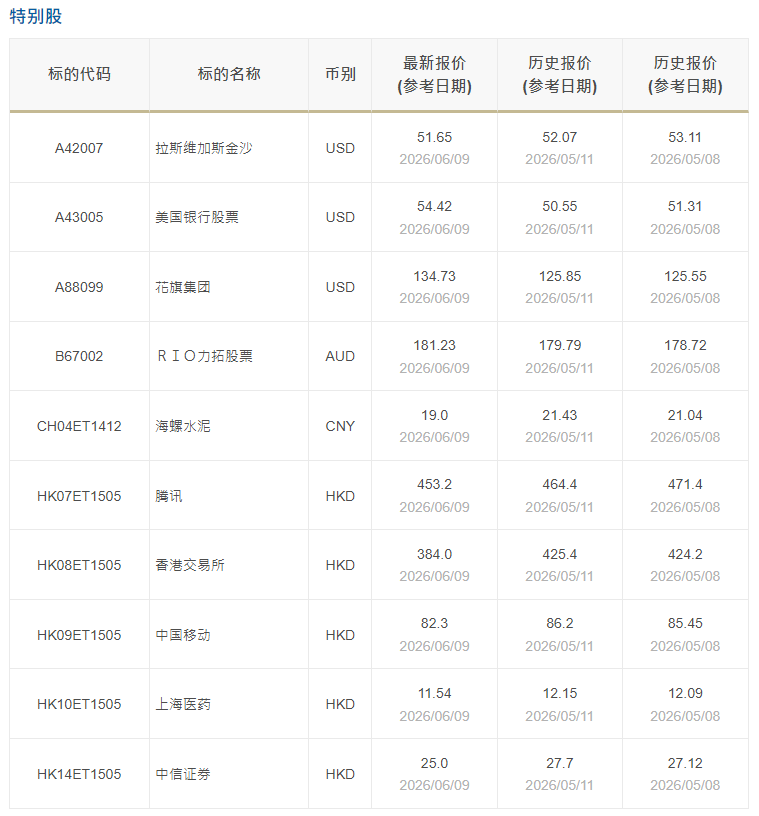Select historical price 21.04
This screenshot has height=816, width=759.
point(685,415)
